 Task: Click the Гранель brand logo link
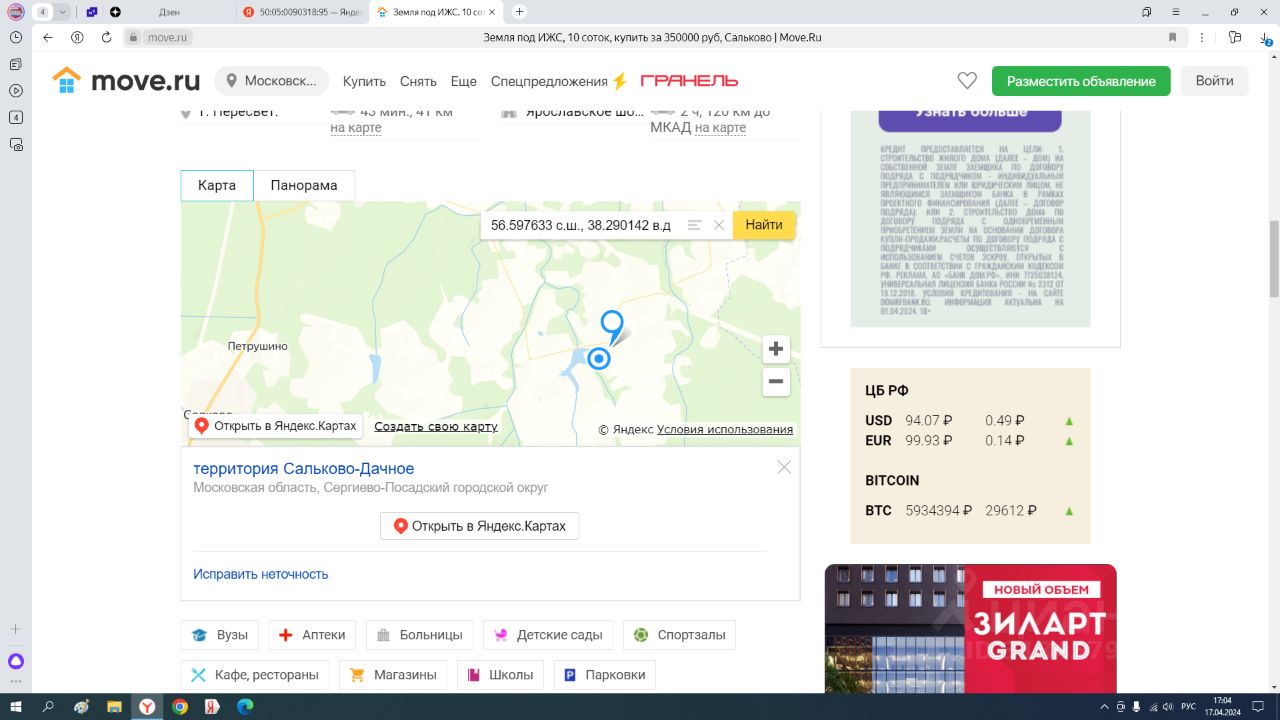689,81
